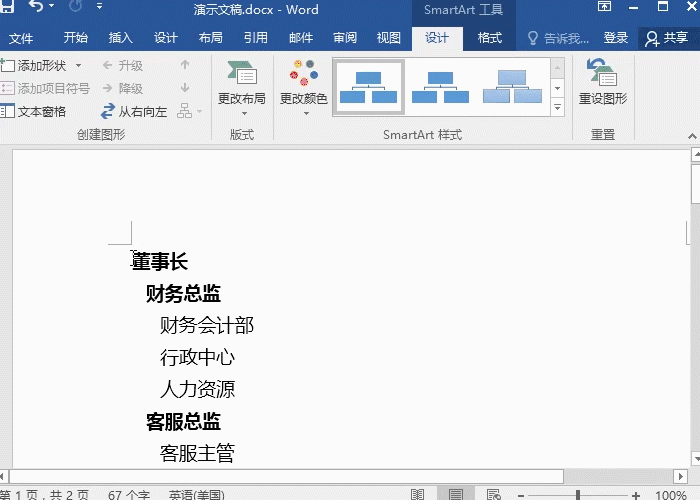
Task: Click the zoom slider handle
Action: 578,495
